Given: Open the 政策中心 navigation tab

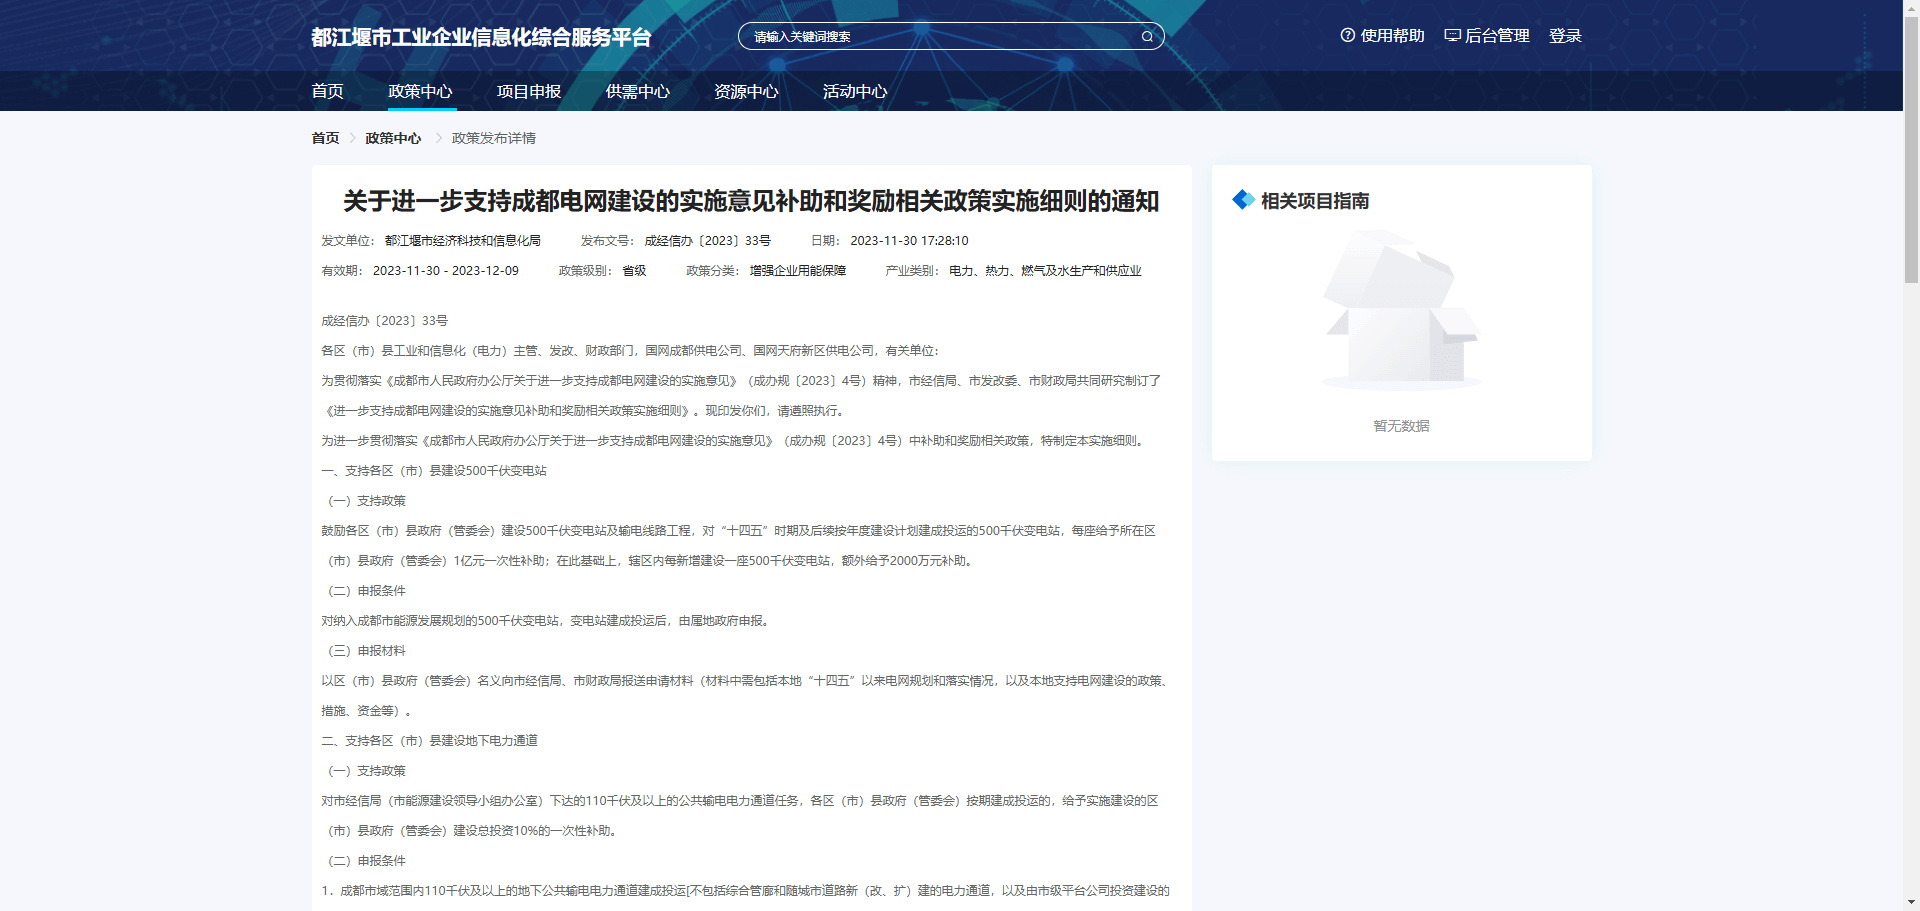Looking at the screenshot, I should pos(421,91).
